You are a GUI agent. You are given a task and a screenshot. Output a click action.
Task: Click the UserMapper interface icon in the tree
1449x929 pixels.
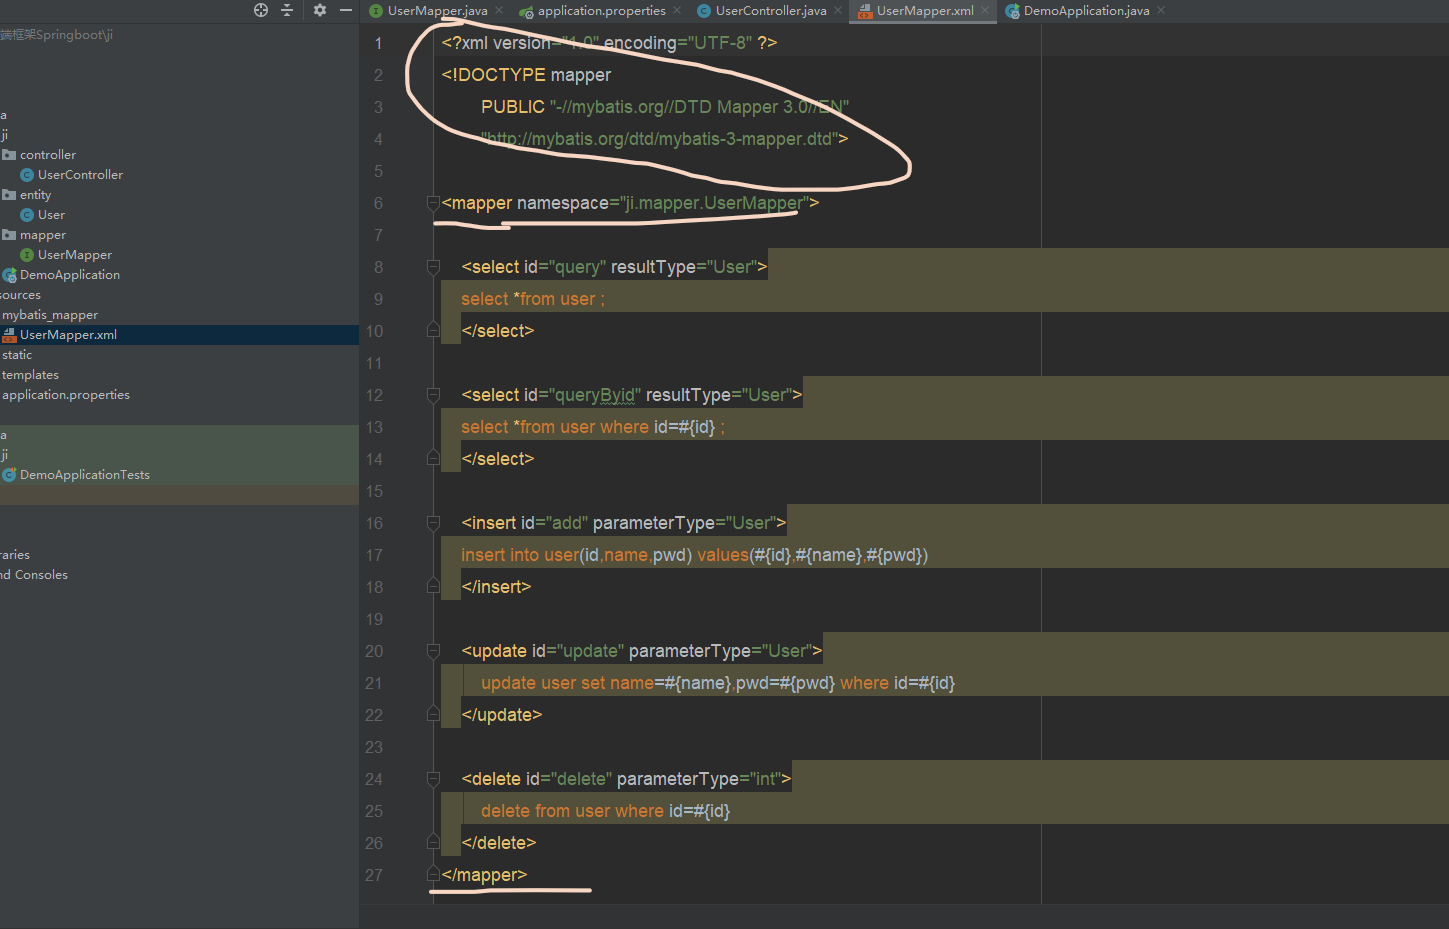(27, 255)
